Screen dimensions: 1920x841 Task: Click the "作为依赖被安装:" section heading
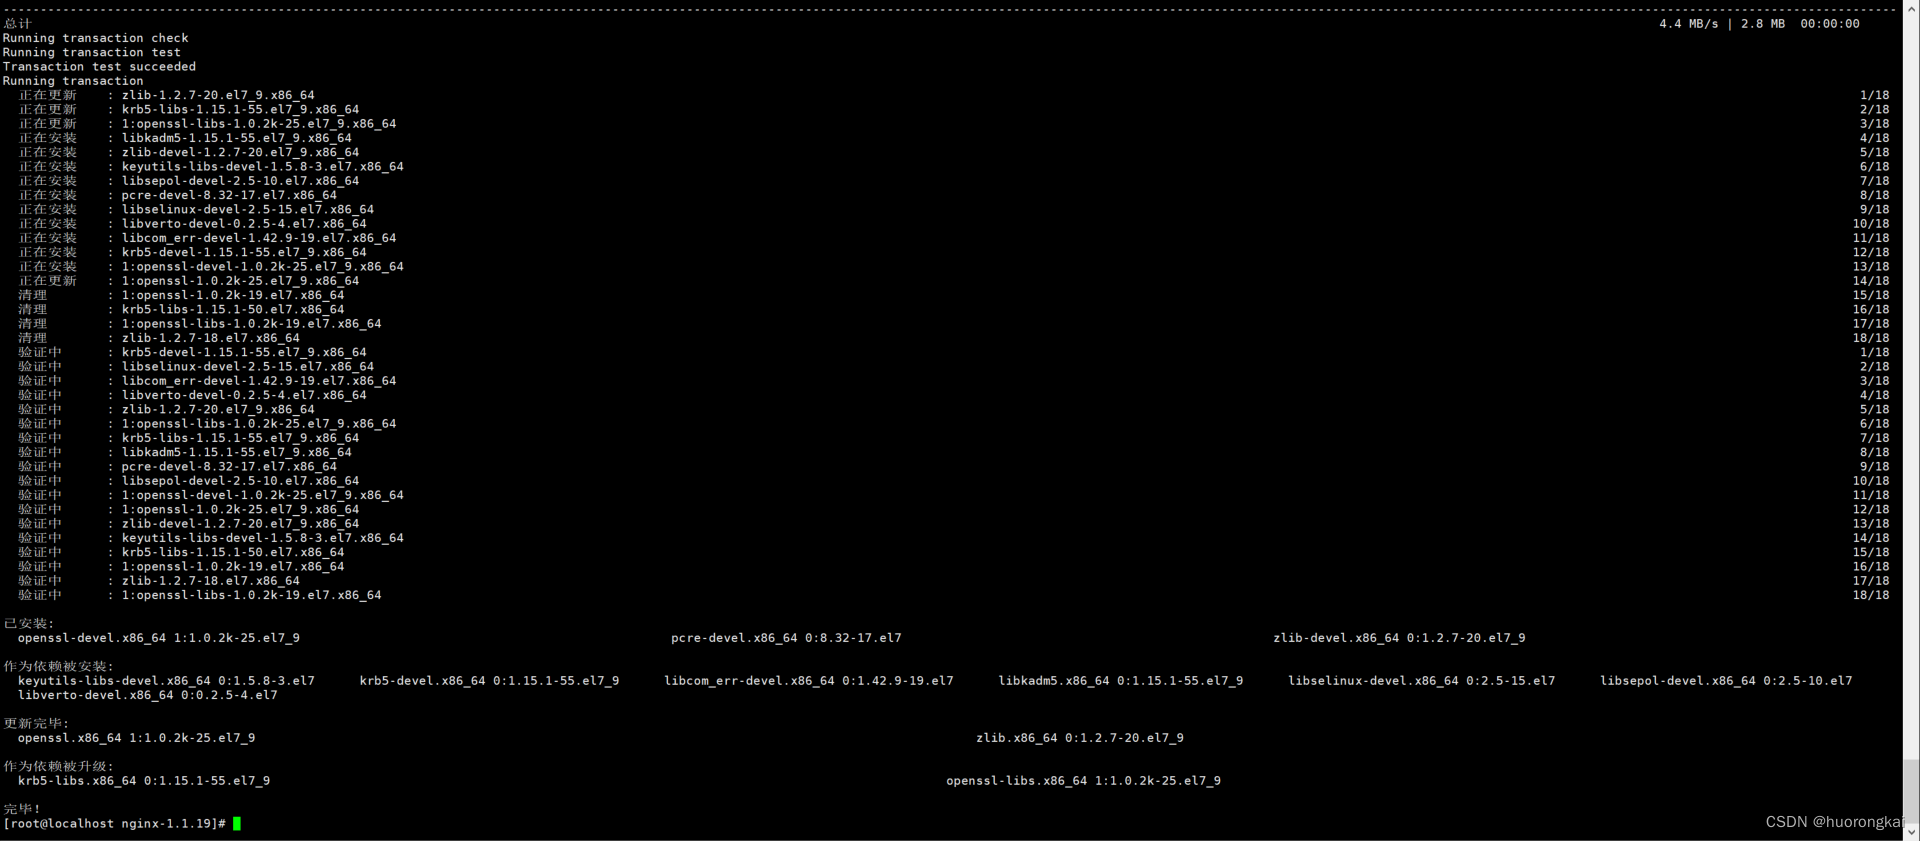tap(58, 666)
